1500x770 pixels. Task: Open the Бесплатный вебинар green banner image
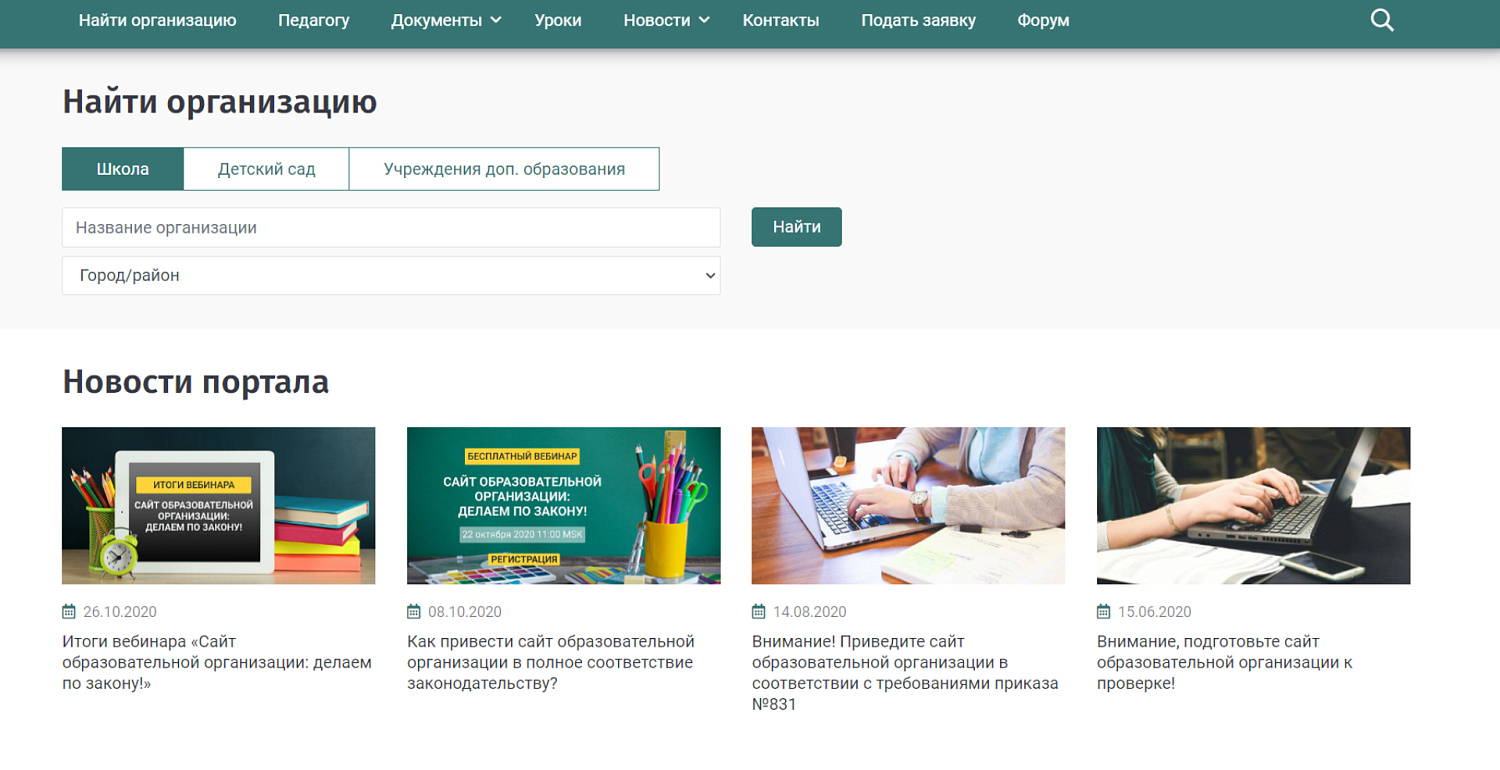click(563, 506)
